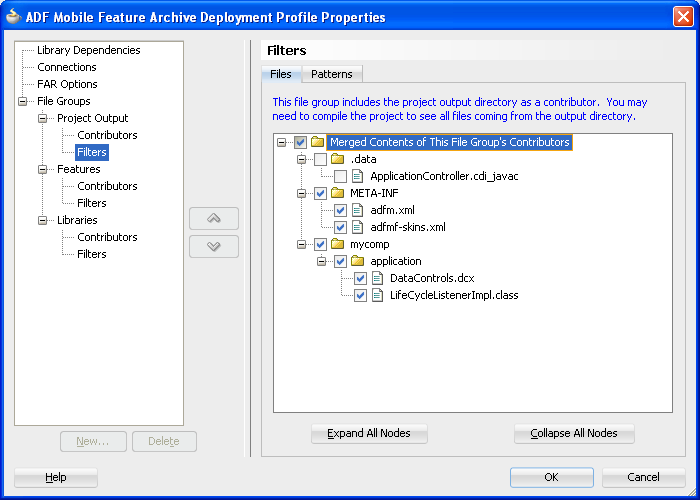Click the Collapse All Nodes button
Viewport: 700px width, 500px height.
[574, 433]
